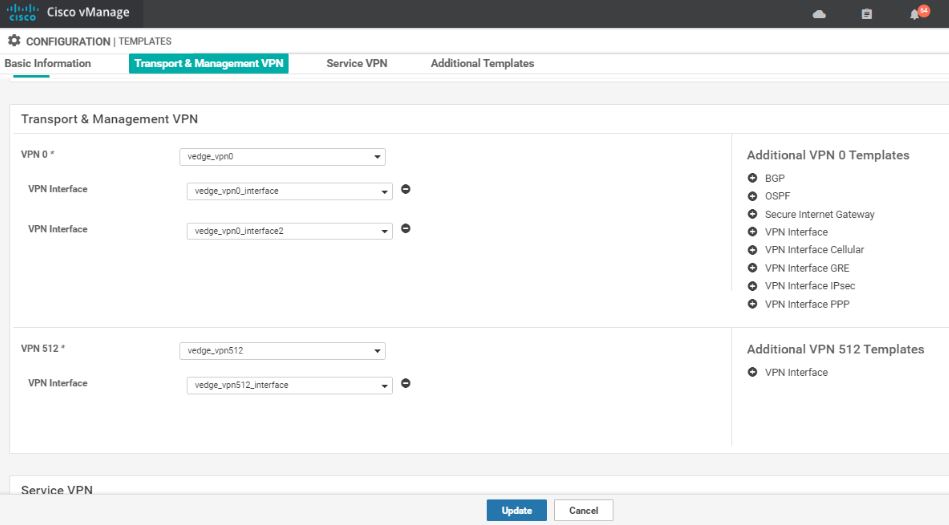Select Transport & Management VPN tab
The image size is (949, 525).
[209, 64]
